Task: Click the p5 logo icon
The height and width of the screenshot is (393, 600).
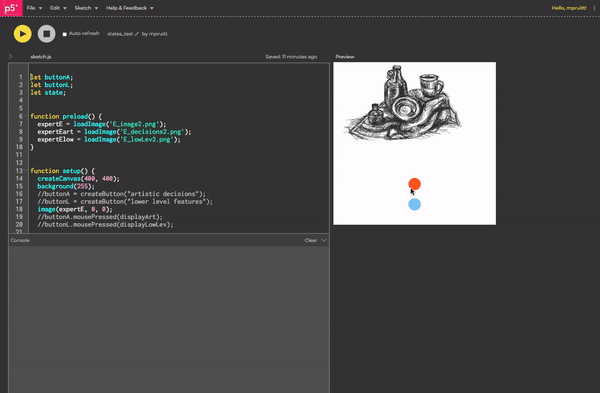Action: click(x=11, y=8)
